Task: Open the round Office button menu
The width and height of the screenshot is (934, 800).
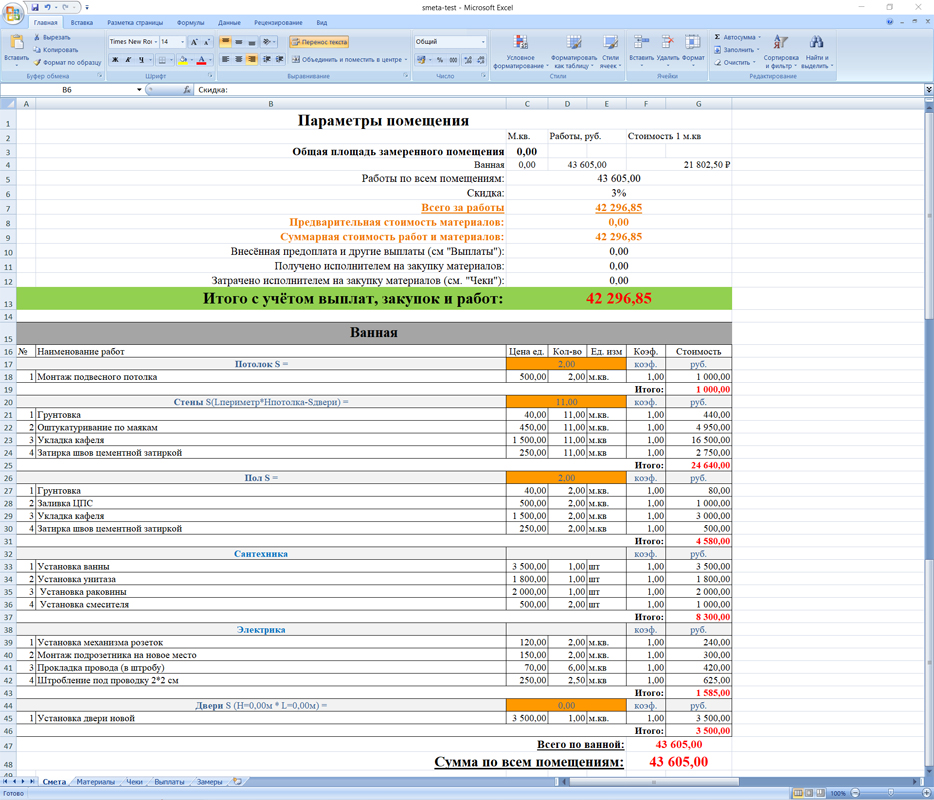Action: pyautogui.click(x=13, y=13)
